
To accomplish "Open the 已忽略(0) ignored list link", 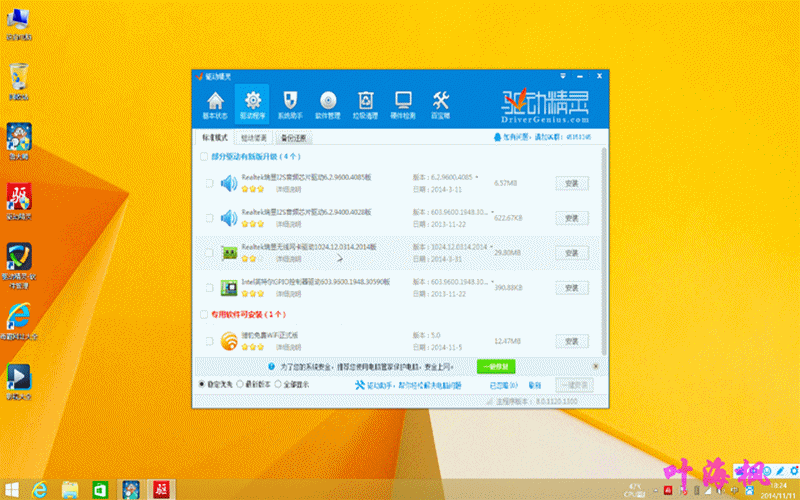I will click(x=504, y=386).
